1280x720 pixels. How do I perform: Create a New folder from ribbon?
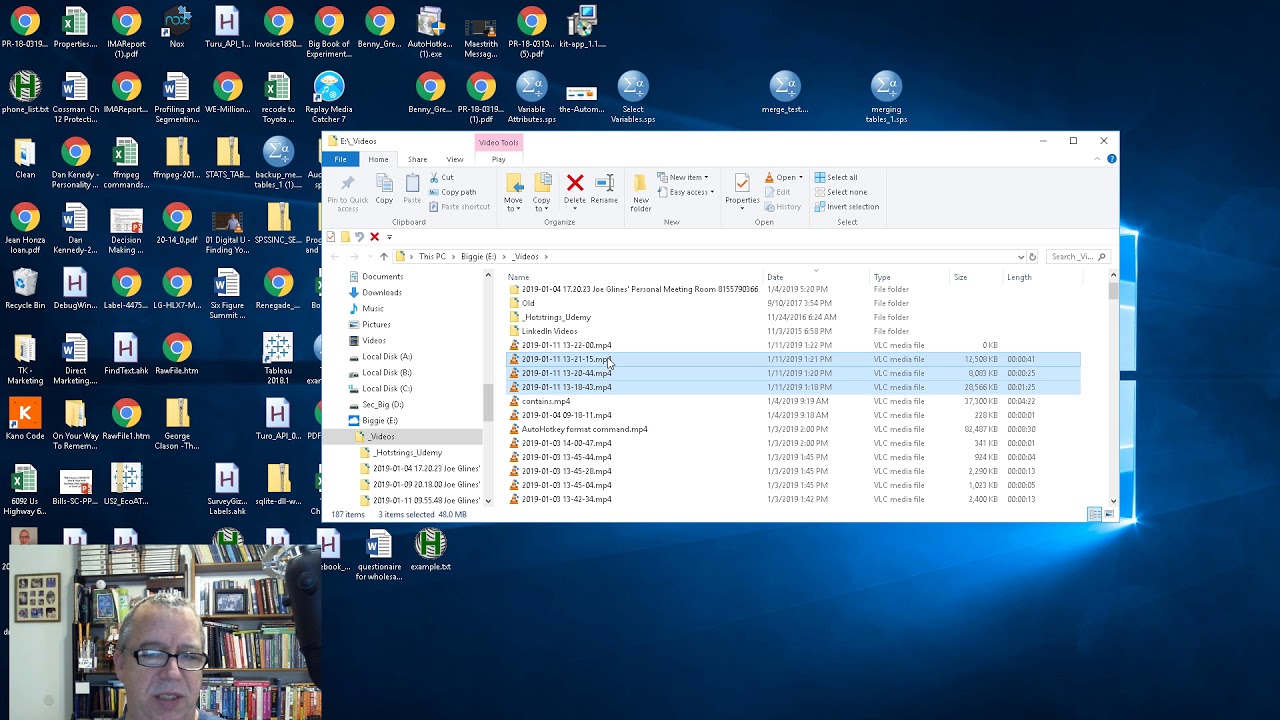point(641,192)
